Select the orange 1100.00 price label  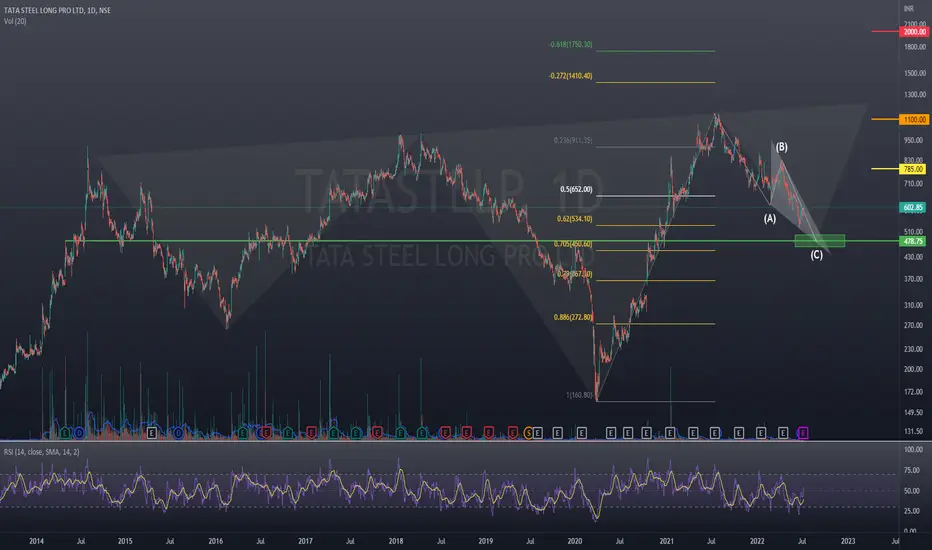point(914,120)
